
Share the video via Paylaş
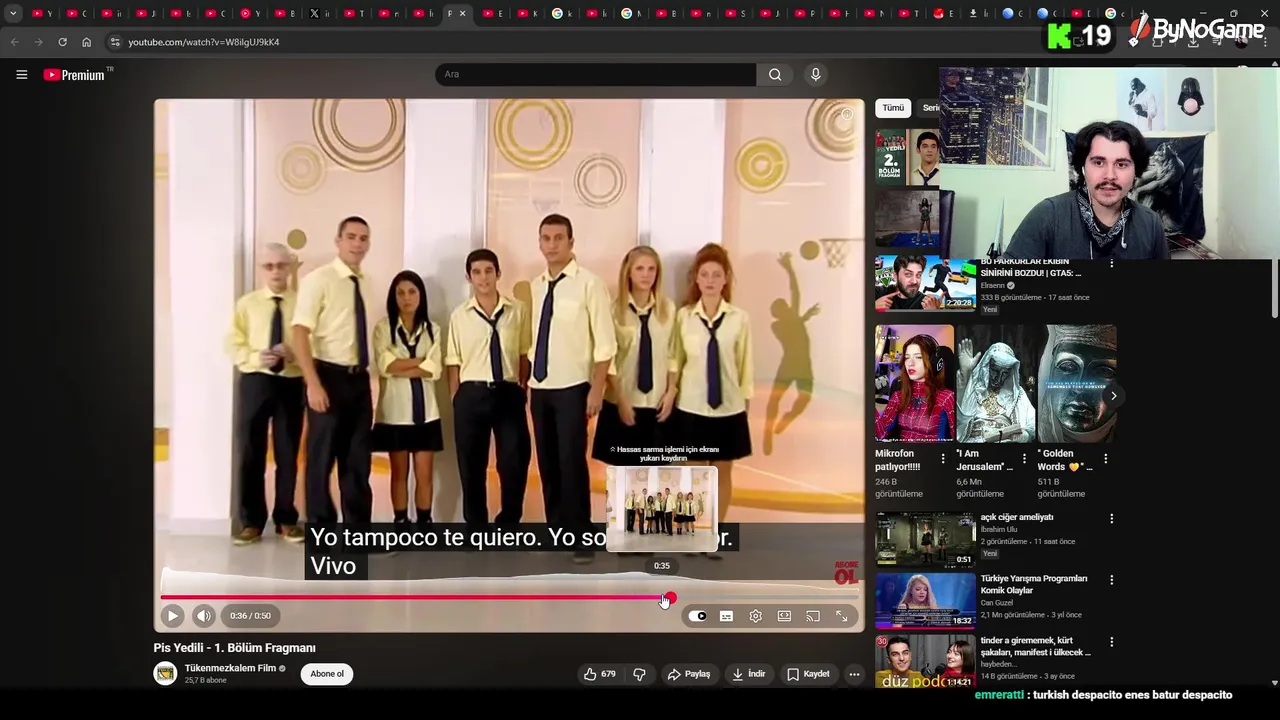(688, 674)
